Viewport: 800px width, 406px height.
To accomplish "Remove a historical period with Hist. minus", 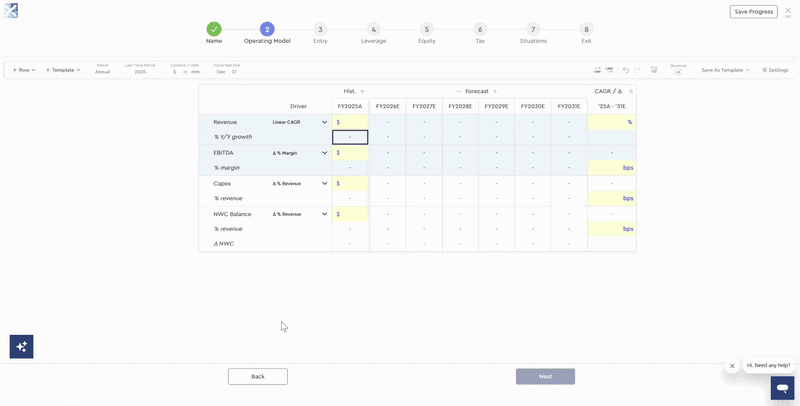I will (337, 91).
